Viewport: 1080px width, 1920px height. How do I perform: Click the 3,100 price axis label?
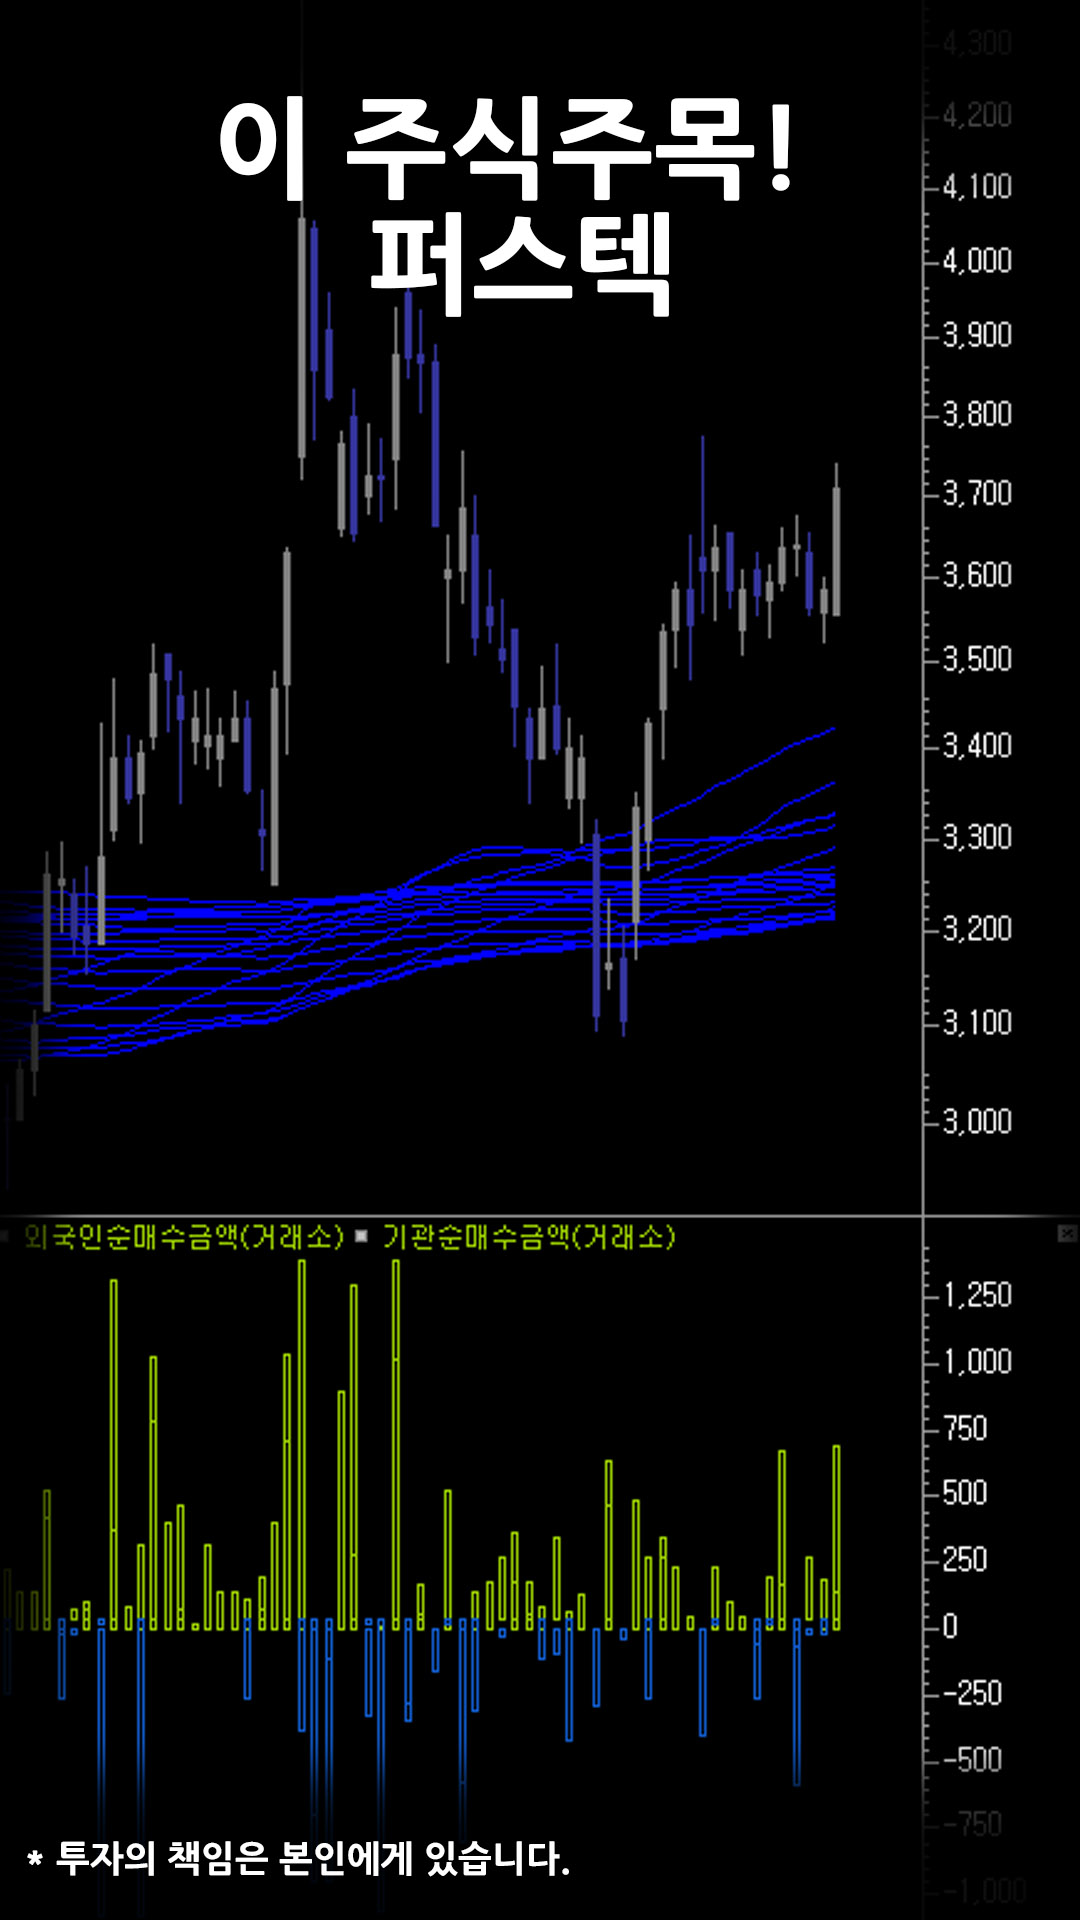pos(977,1023)
